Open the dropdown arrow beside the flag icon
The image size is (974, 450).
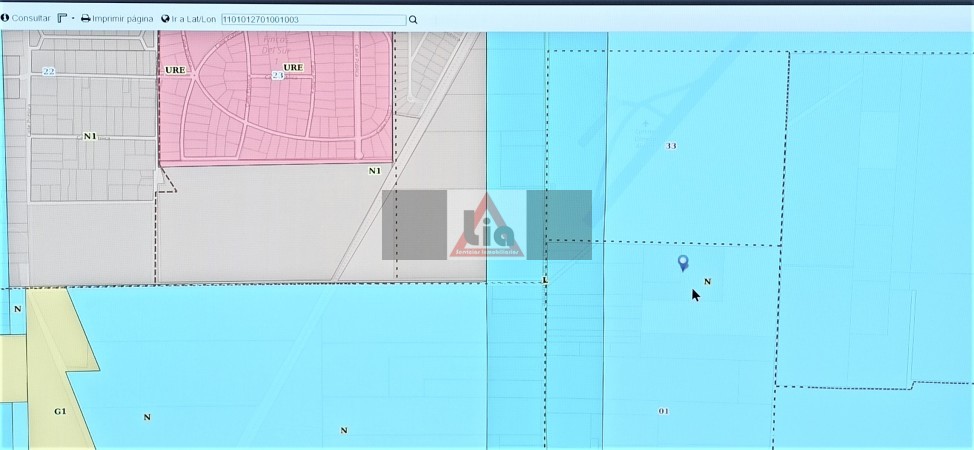[x=73, y=19]
